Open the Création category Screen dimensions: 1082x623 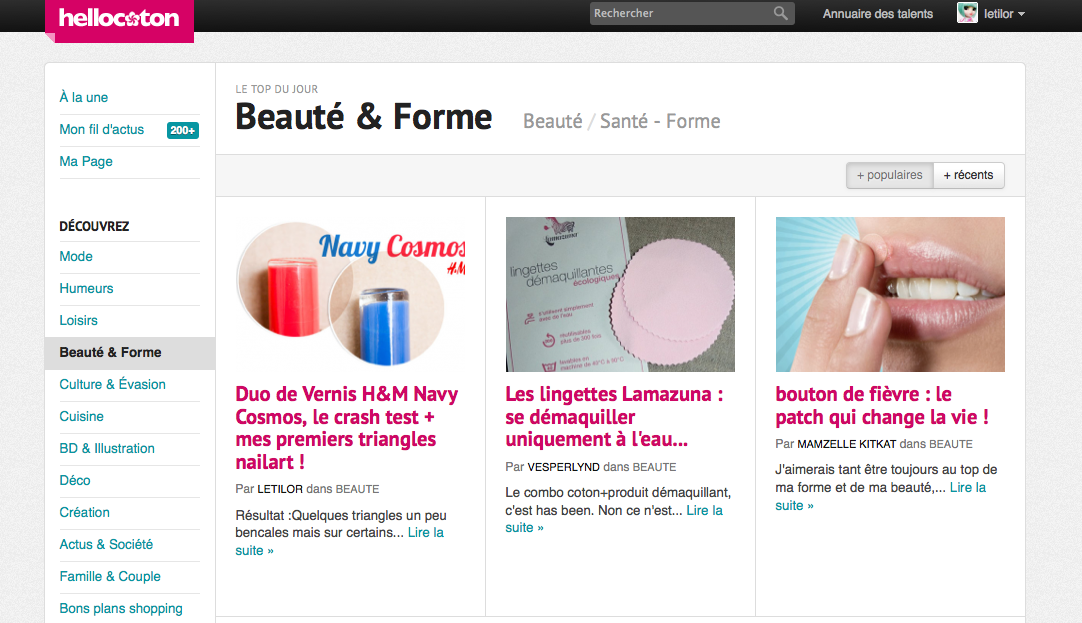coord(84,512)
